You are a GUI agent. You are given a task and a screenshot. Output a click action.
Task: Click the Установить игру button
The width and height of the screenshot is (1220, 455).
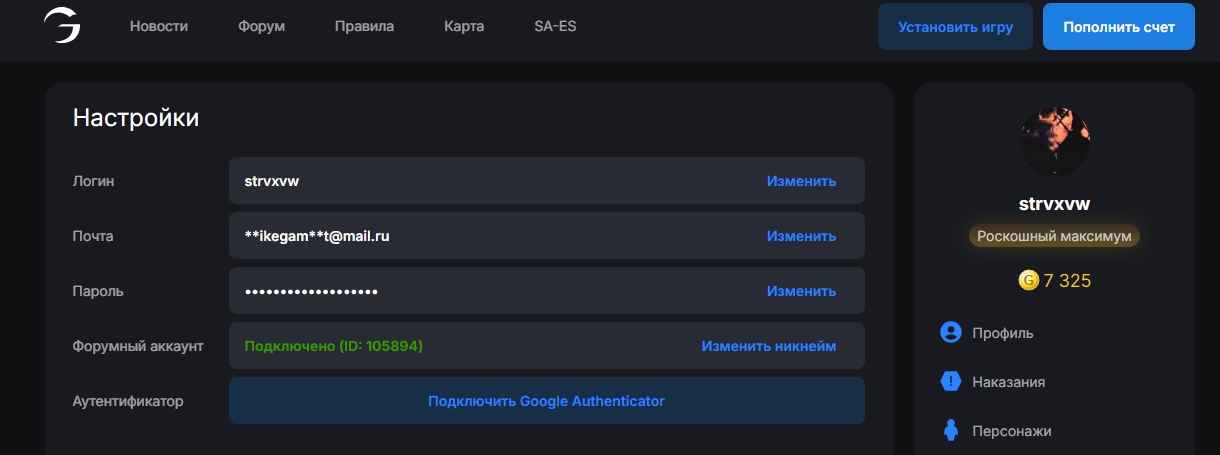tap(955, 27)
